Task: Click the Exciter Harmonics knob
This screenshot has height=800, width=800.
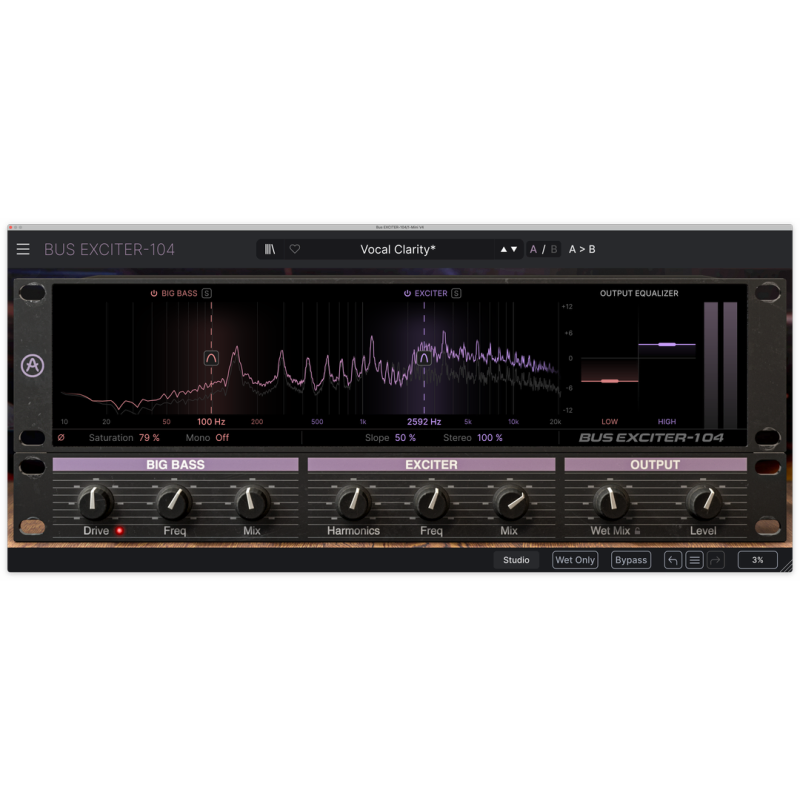Action: point(353,502)
